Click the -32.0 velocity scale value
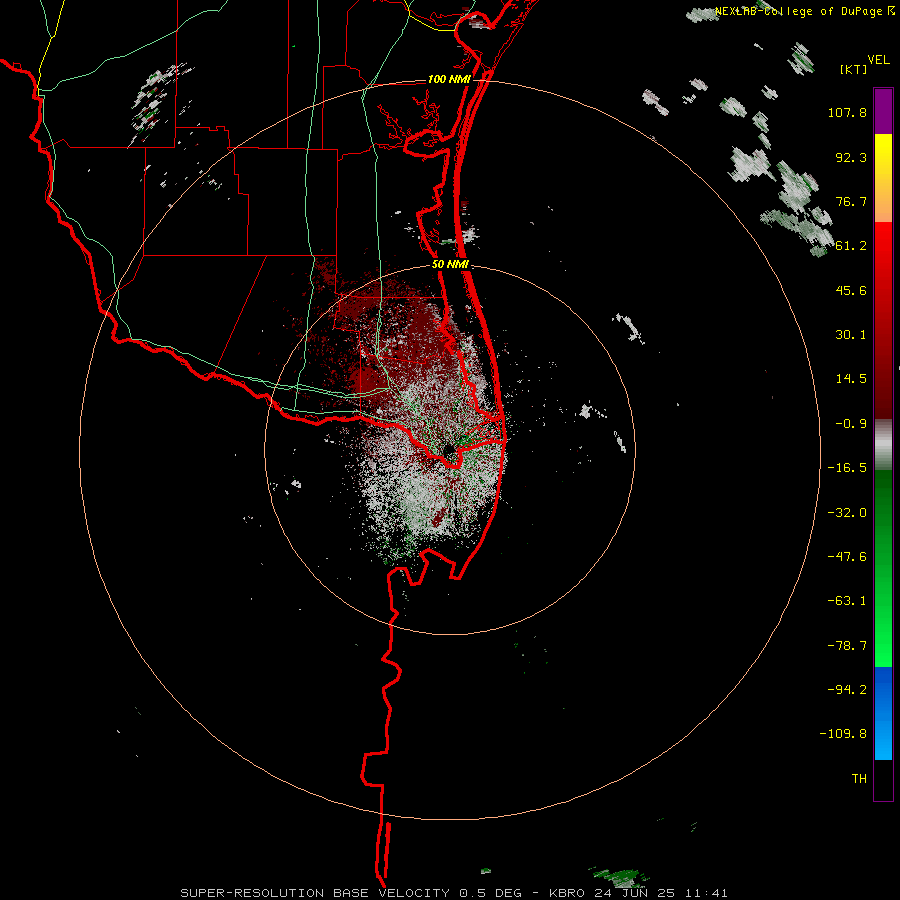Image resolution: width=900 pixels, height=900 pixels. click(847, 513)
